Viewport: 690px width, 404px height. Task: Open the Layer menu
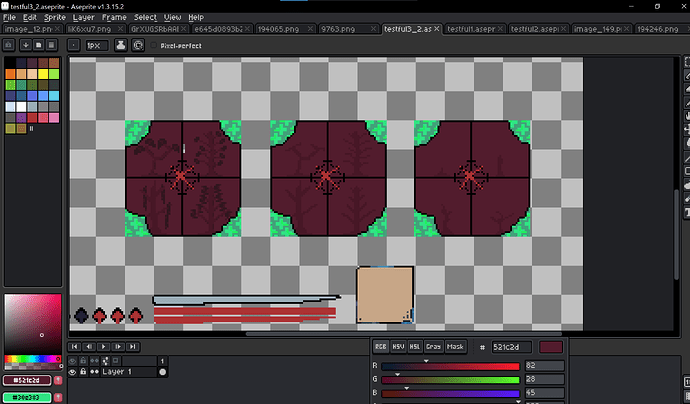(x=82, y=18)
